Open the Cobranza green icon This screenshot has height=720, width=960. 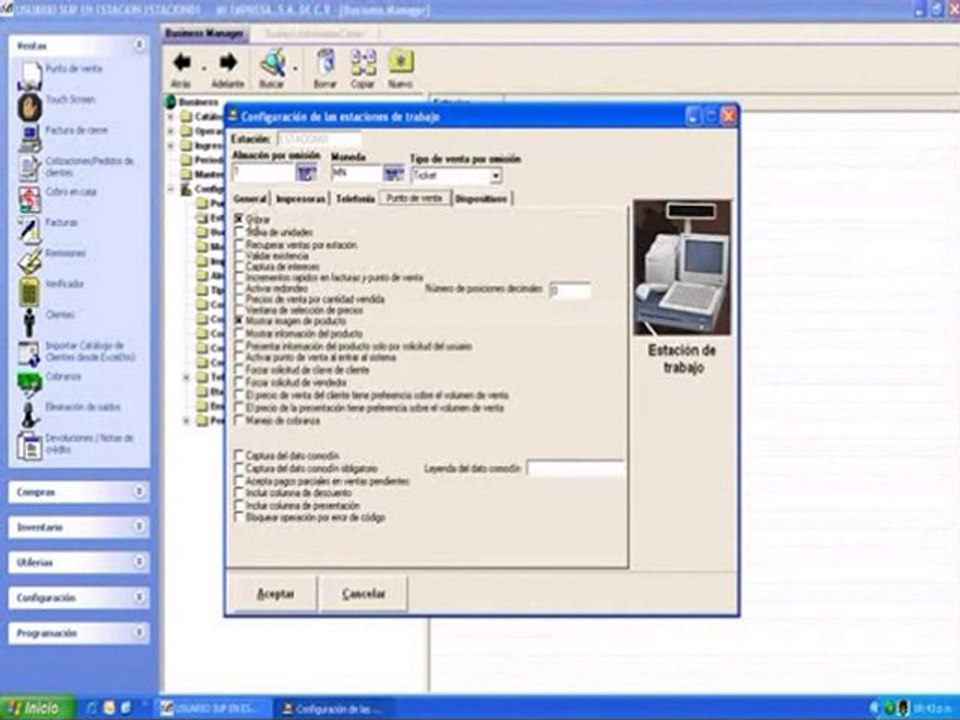click(x=29, y=384)
